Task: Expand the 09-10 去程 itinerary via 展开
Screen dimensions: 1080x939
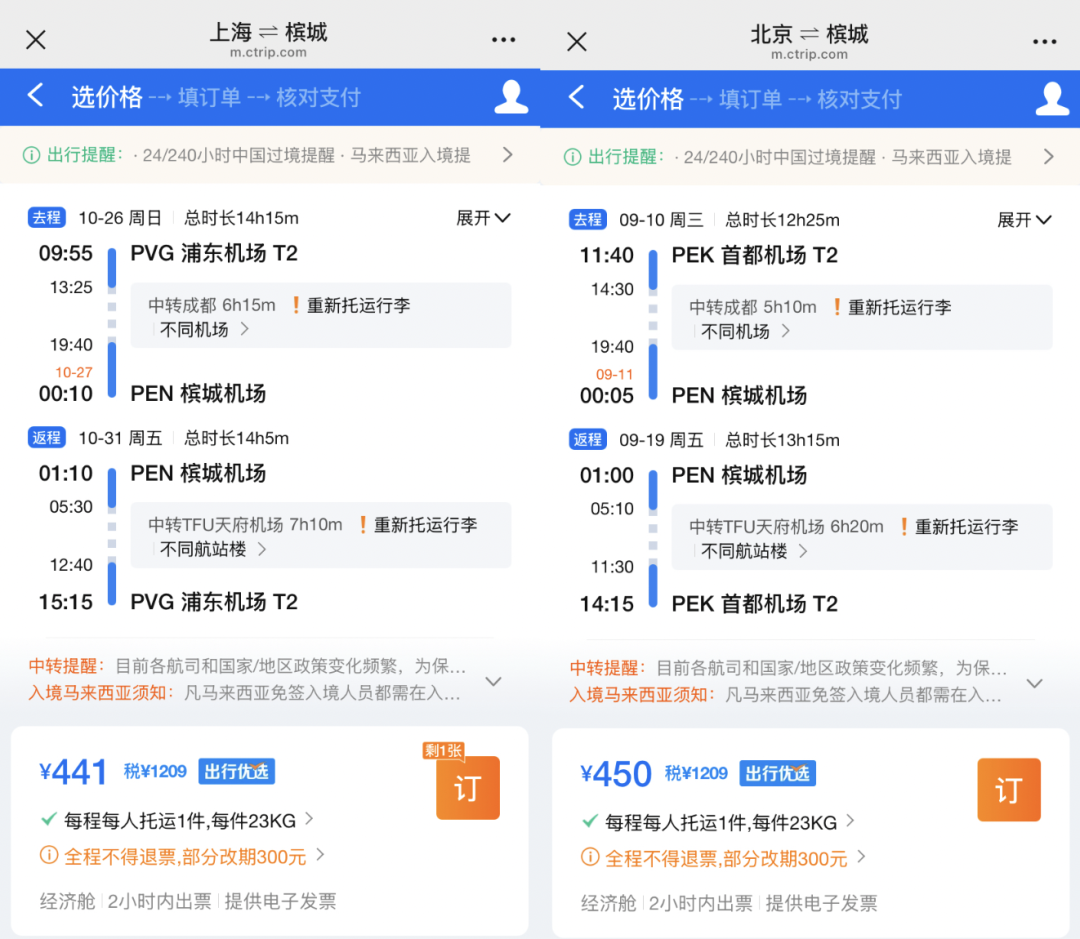Action: pyautogui.click(x=1024, y=219)
